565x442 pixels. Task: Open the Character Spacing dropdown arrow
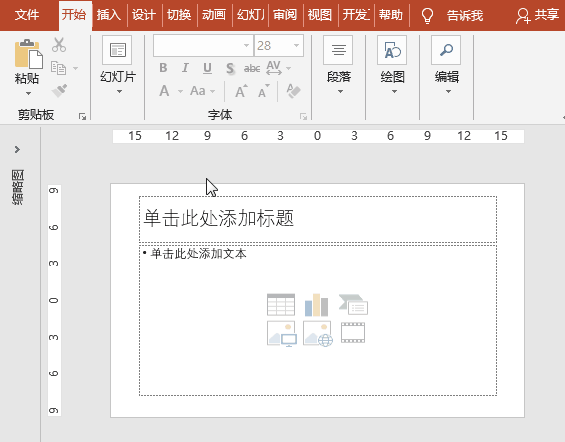288,68
